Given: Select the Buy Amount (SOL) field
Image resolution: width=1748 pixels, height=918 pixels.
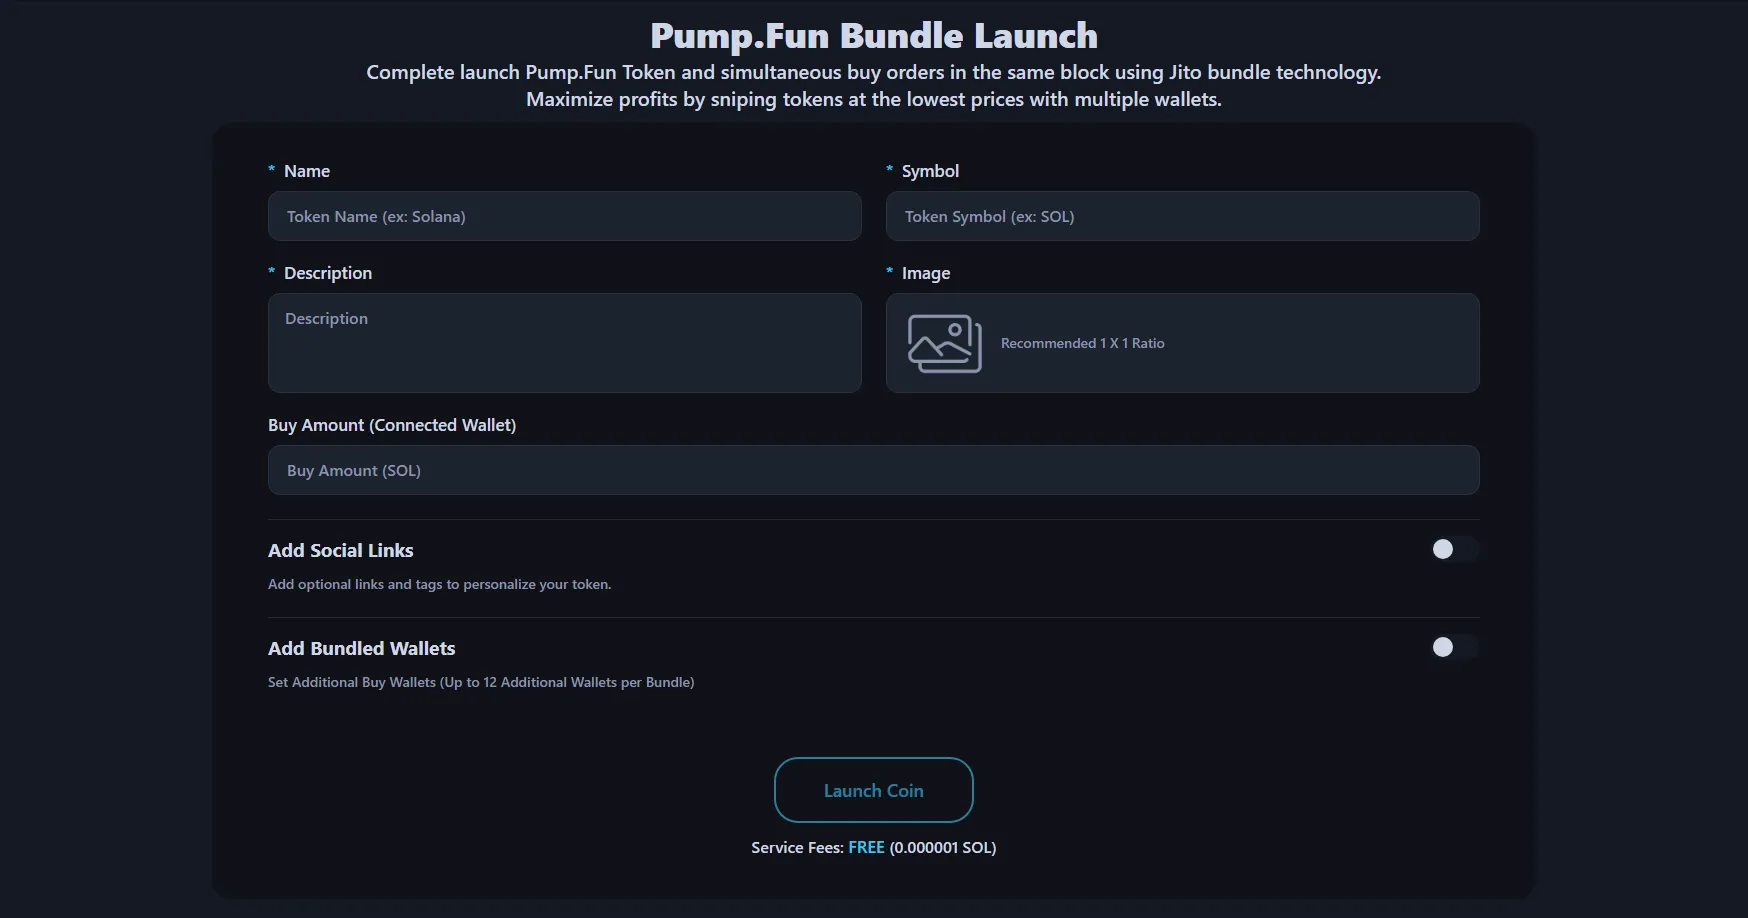Looking at the screenshot, I should [873, 470].
